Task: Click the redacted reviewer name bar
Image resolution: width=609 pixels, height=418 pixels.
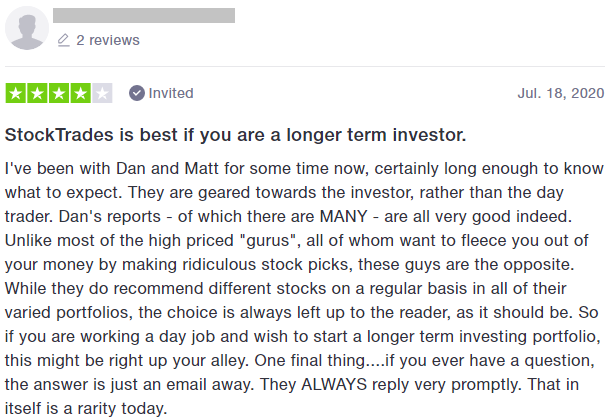Action: (145, 15)
